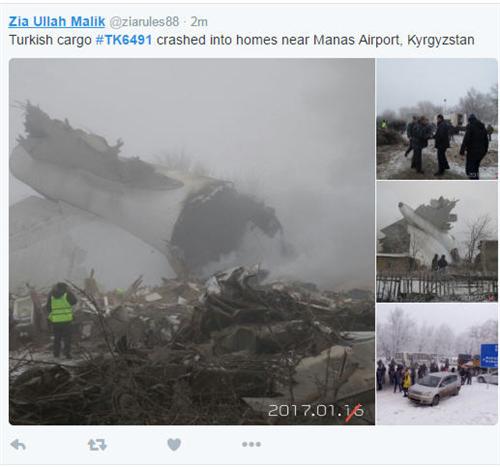The width and height of the screenshot is (500, 467).
Task: Retweet this post using the retweet icon
Action: pos(97,445)
